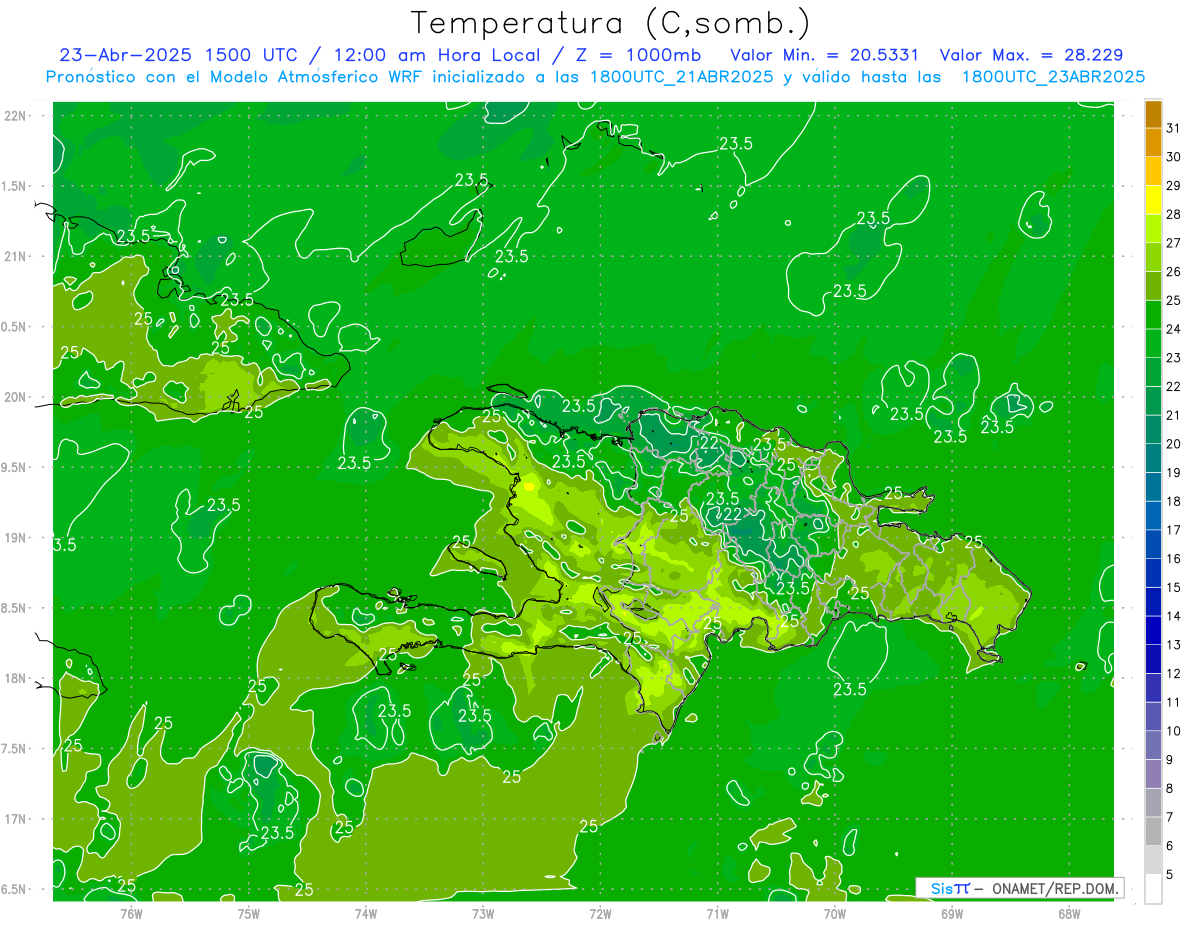This screenshot has height=927, width=1200.
Task: Click the '68W' longitude axis label
Action: pos(1069,913)
